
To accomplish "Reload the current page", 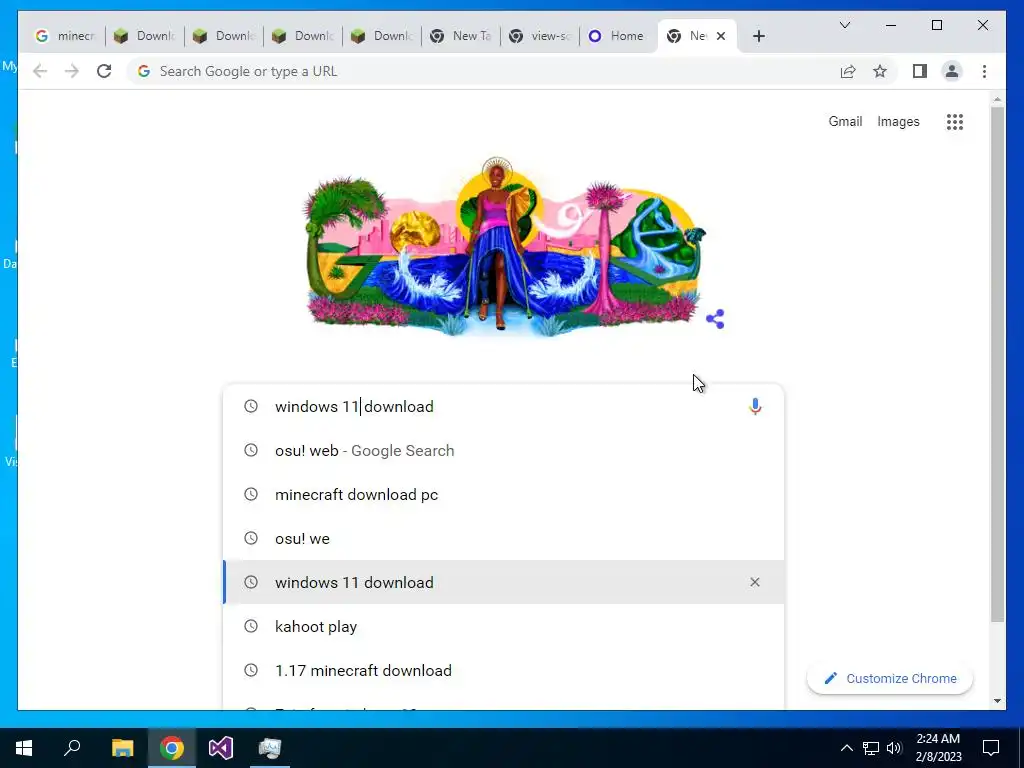I will point(104,71).
